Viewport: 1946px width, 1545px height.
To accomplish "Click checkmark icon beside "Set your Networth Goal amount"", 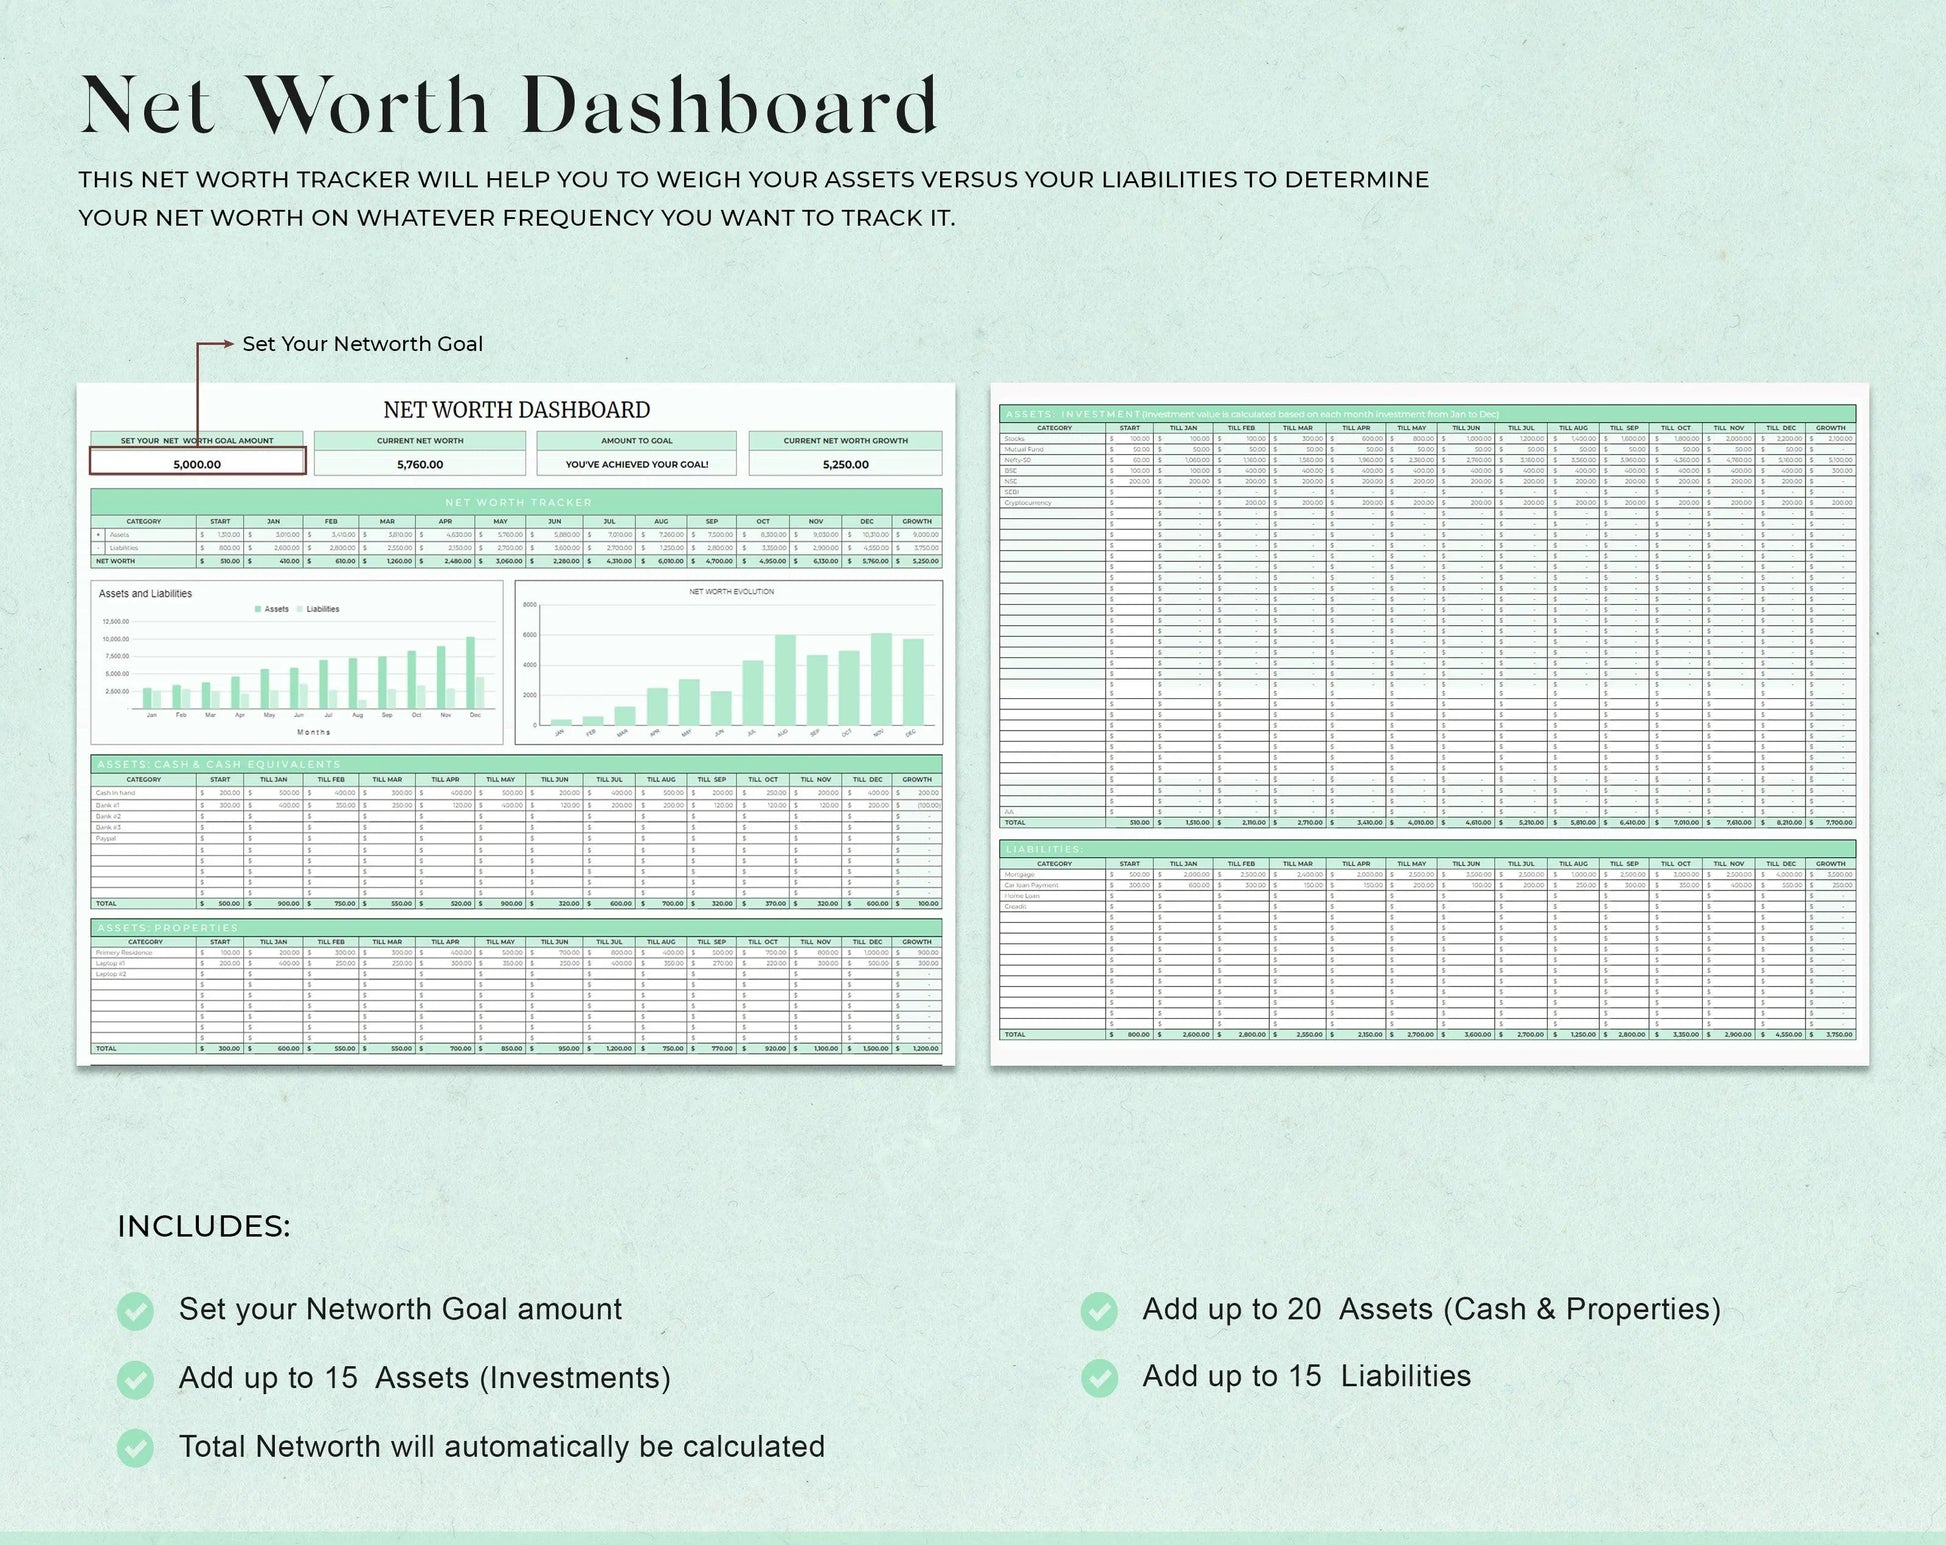I will pyautogui.click(x=135, y=1311).
